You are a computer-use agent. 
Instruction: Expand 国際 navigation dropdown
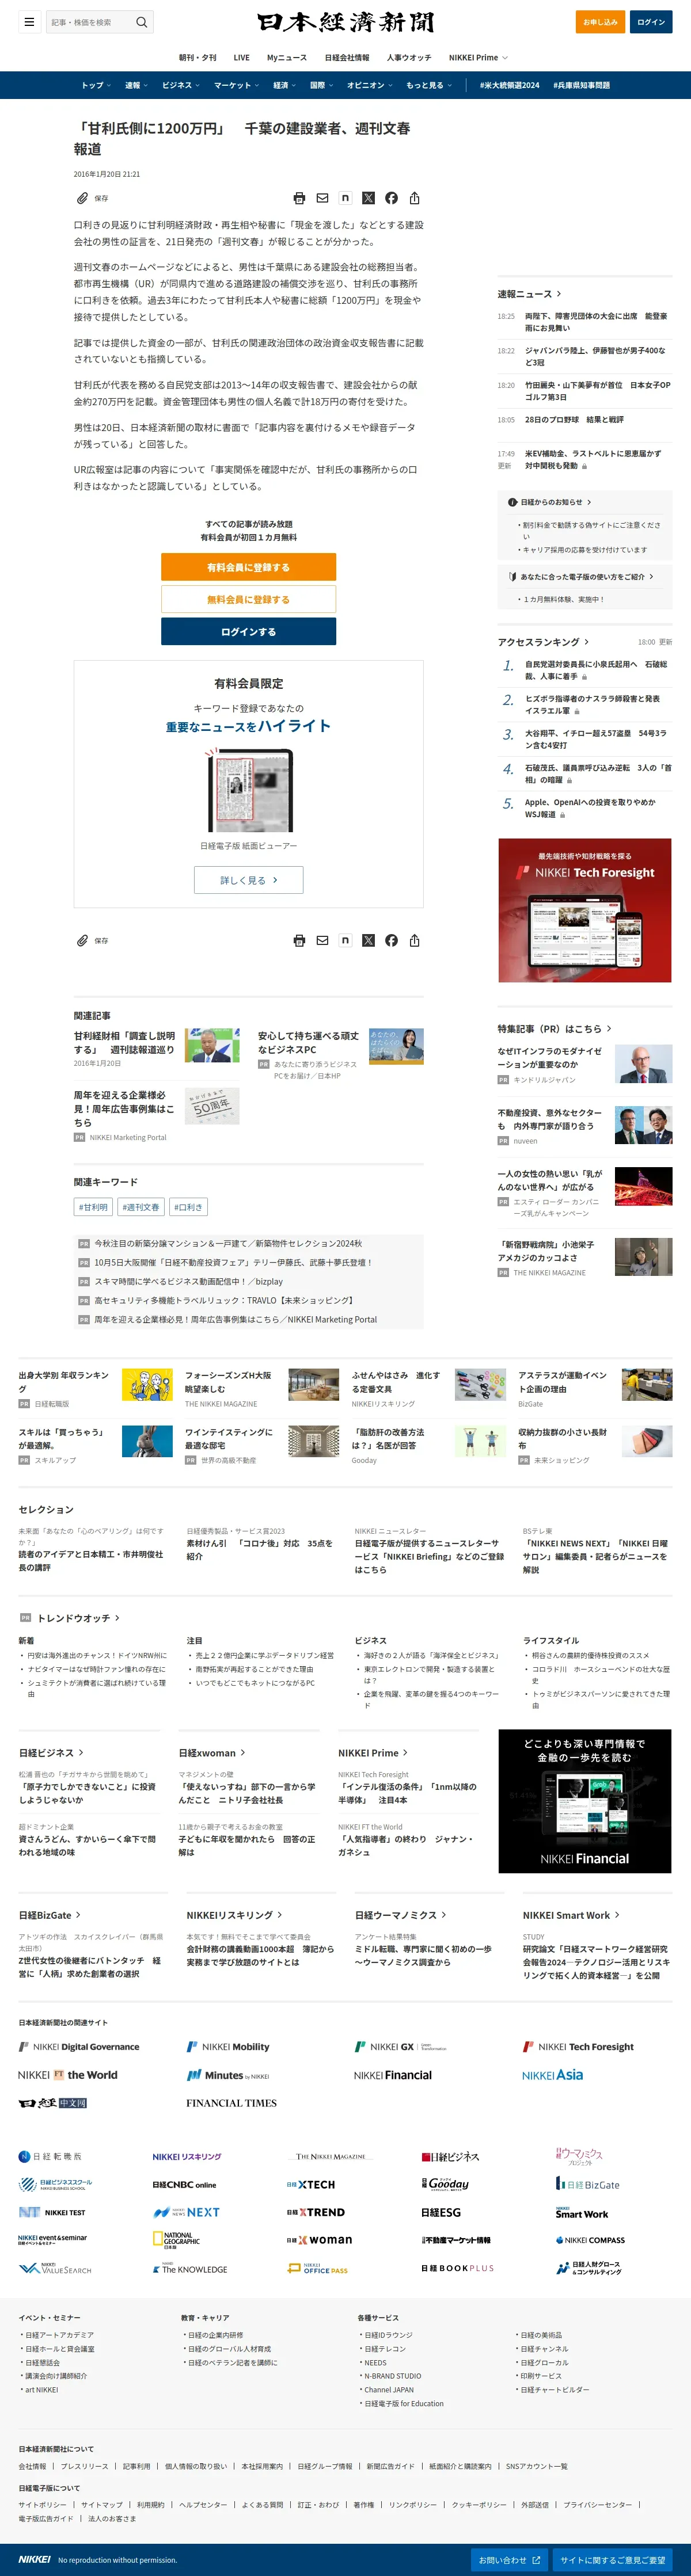[x=322, y=85]
